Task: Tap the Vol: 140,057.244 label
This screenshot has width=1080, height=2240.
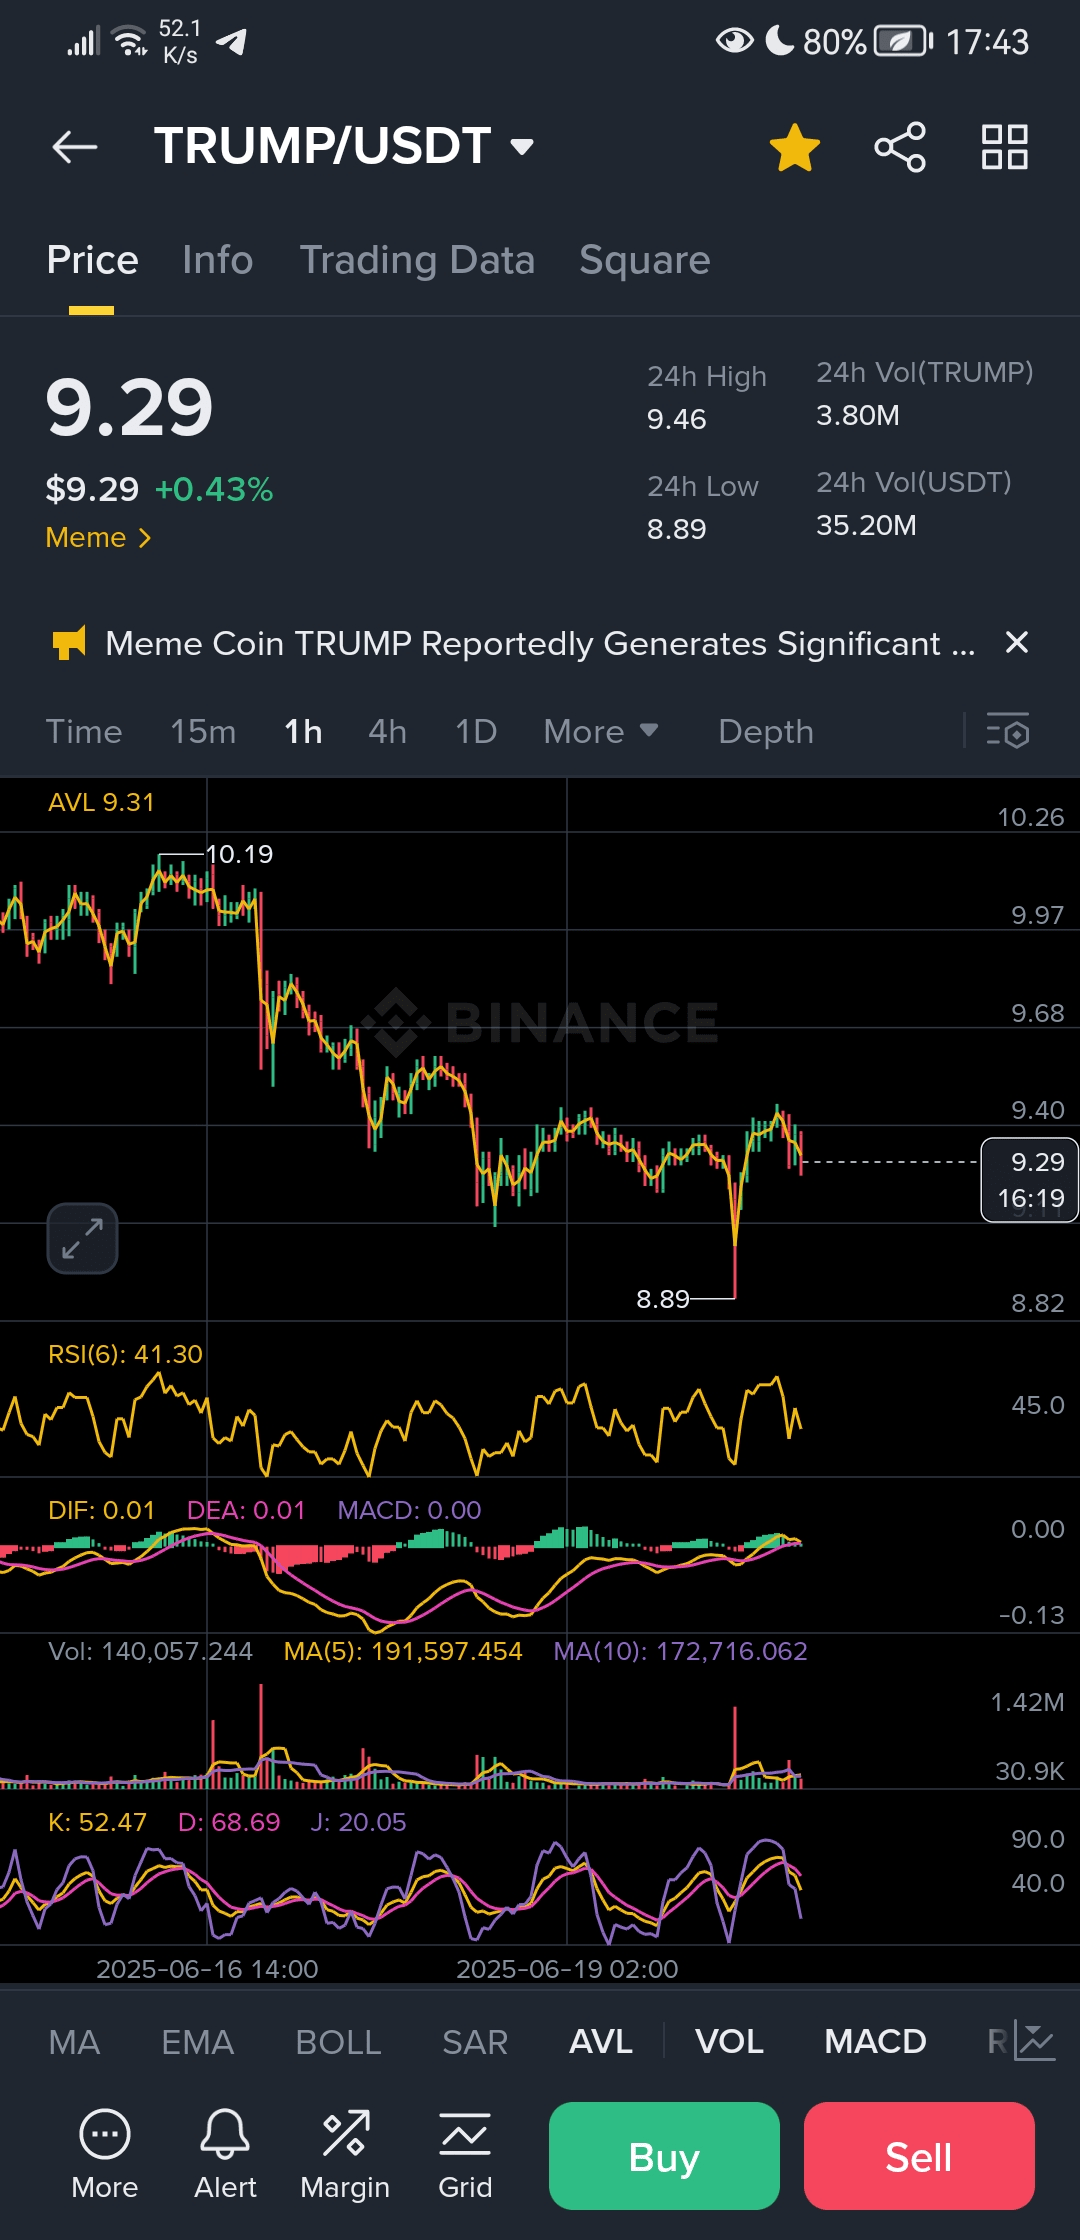Action: [150, 1651]
